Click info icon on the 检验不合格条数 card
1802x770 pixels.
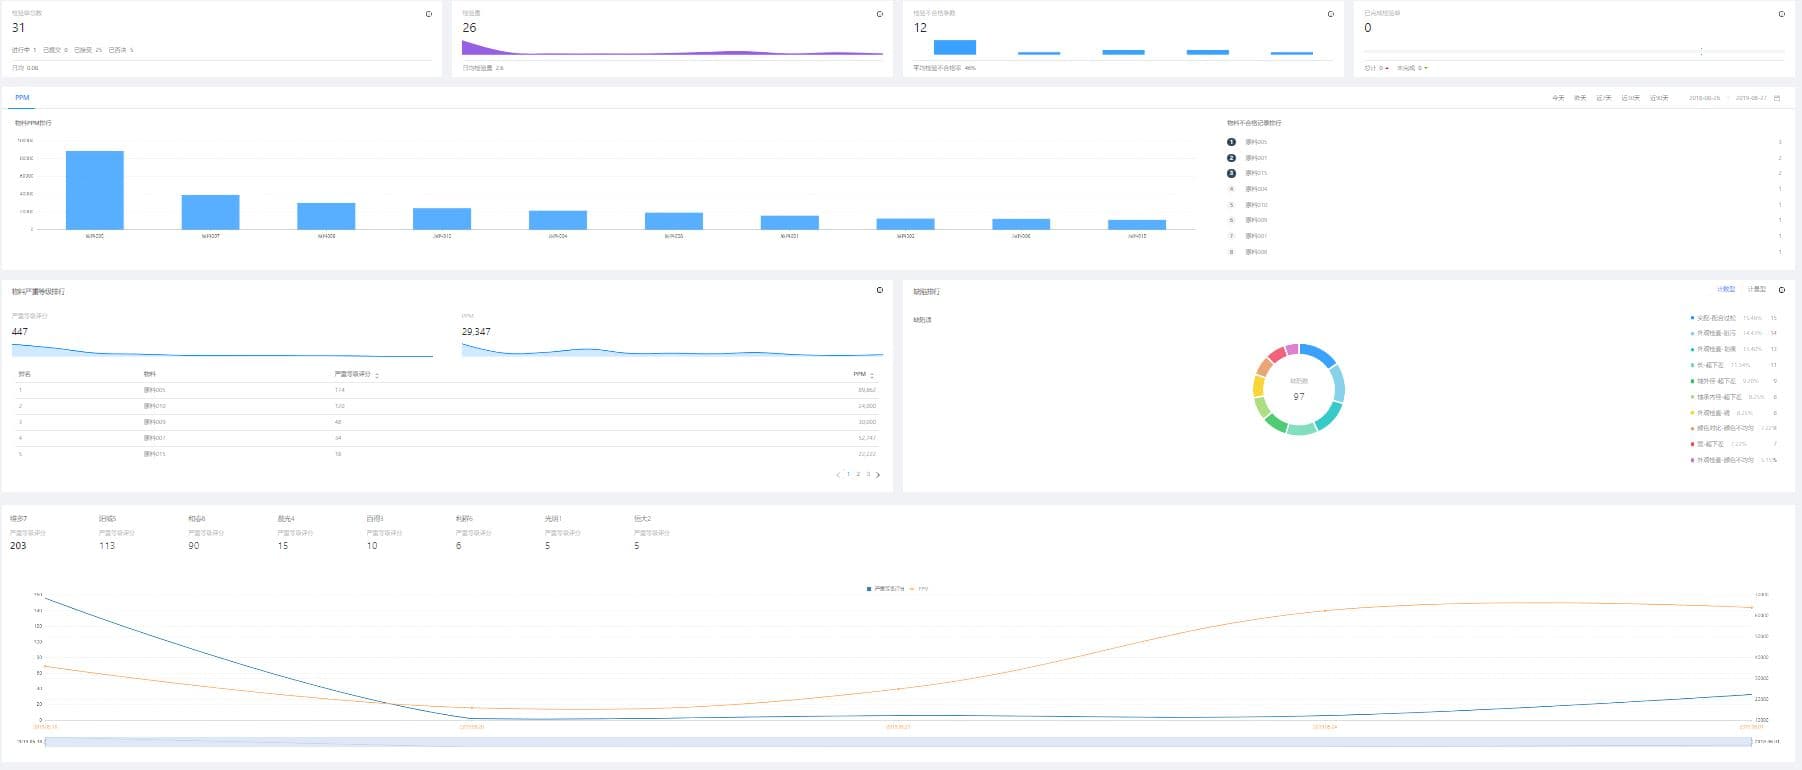pyautogui.click(x=1330, y=14)
